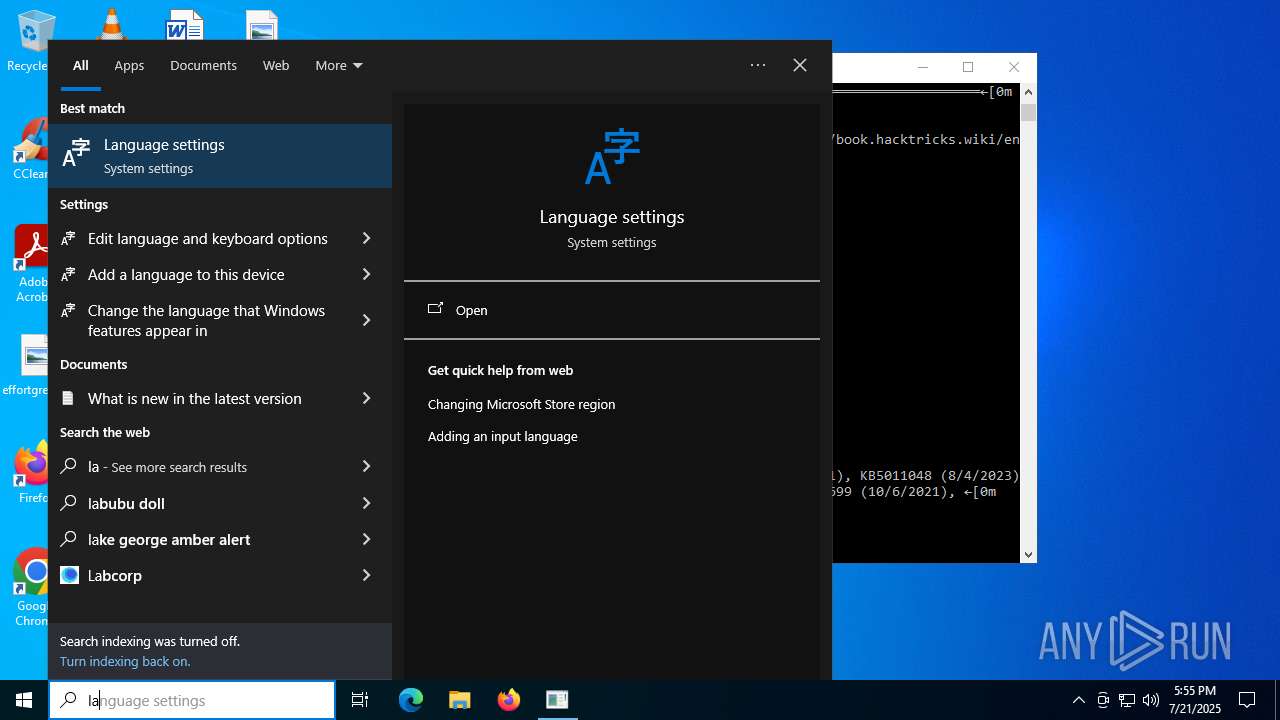Expand labubu doll suggestion arrow
This screenshot has height=720, width=1280.
coord(366,502)
